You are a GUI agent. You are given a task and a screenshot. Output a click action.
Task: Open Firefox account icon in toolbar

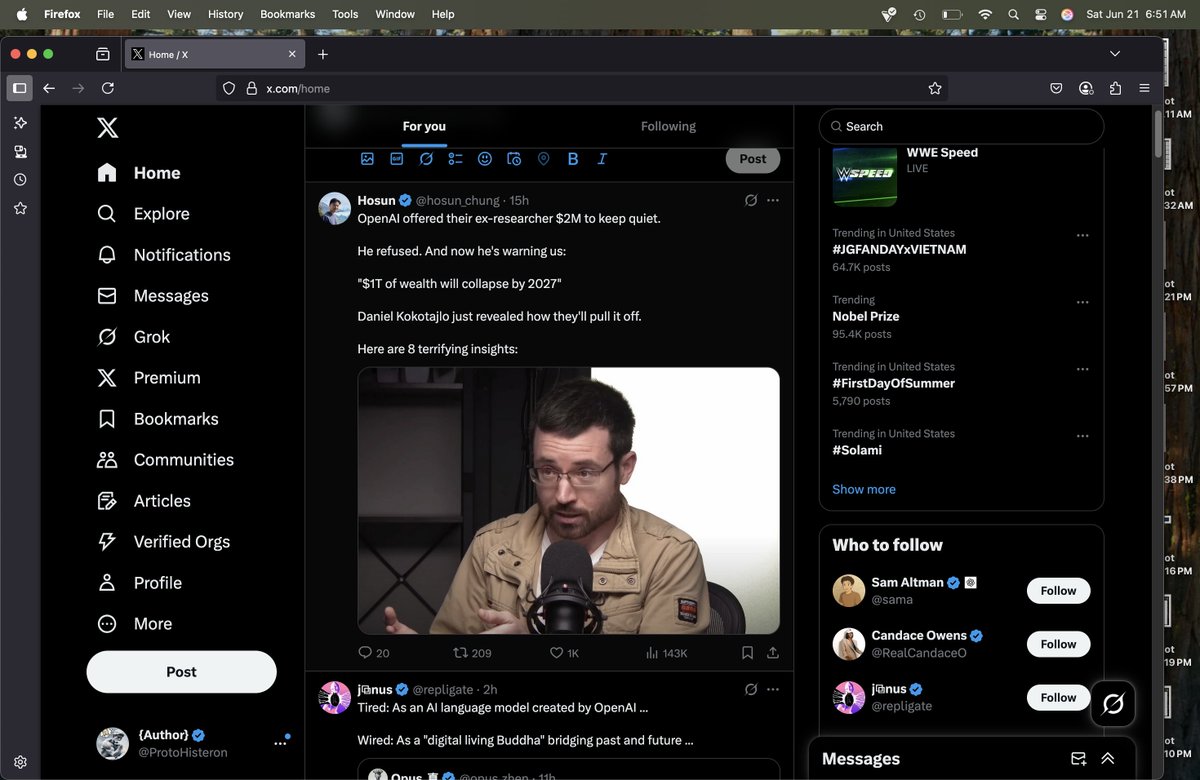tap(1086, 88)
